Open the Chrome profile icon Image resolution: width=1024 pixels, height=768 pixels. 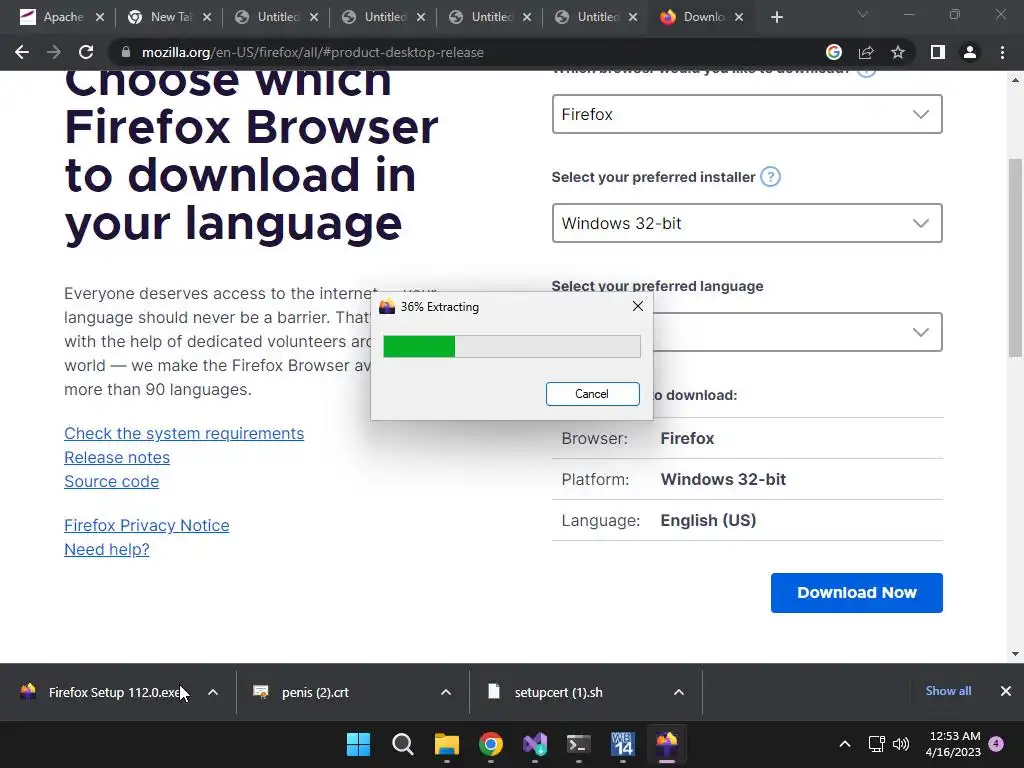click(x=970, y=52)
